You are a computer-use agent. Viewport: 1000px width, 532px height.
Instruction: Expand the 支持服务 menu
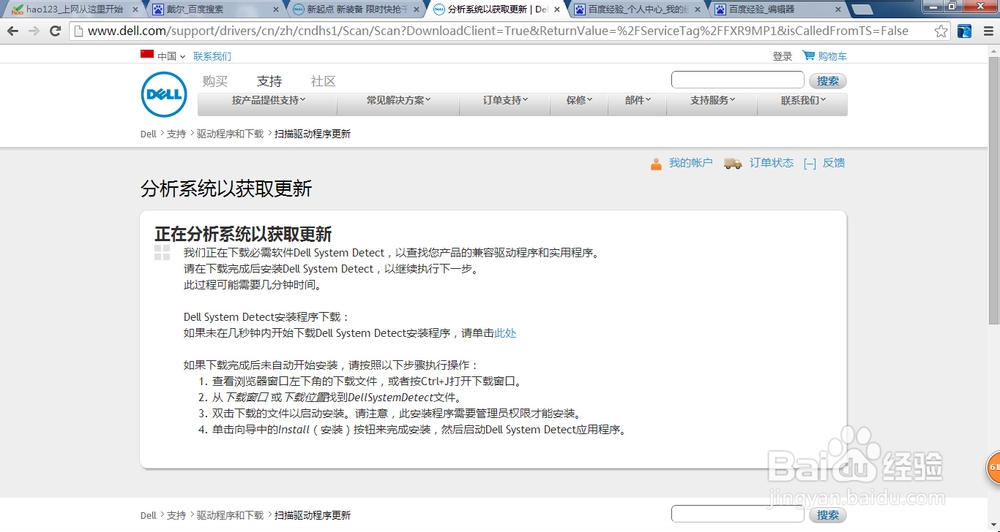click(712, 100)
